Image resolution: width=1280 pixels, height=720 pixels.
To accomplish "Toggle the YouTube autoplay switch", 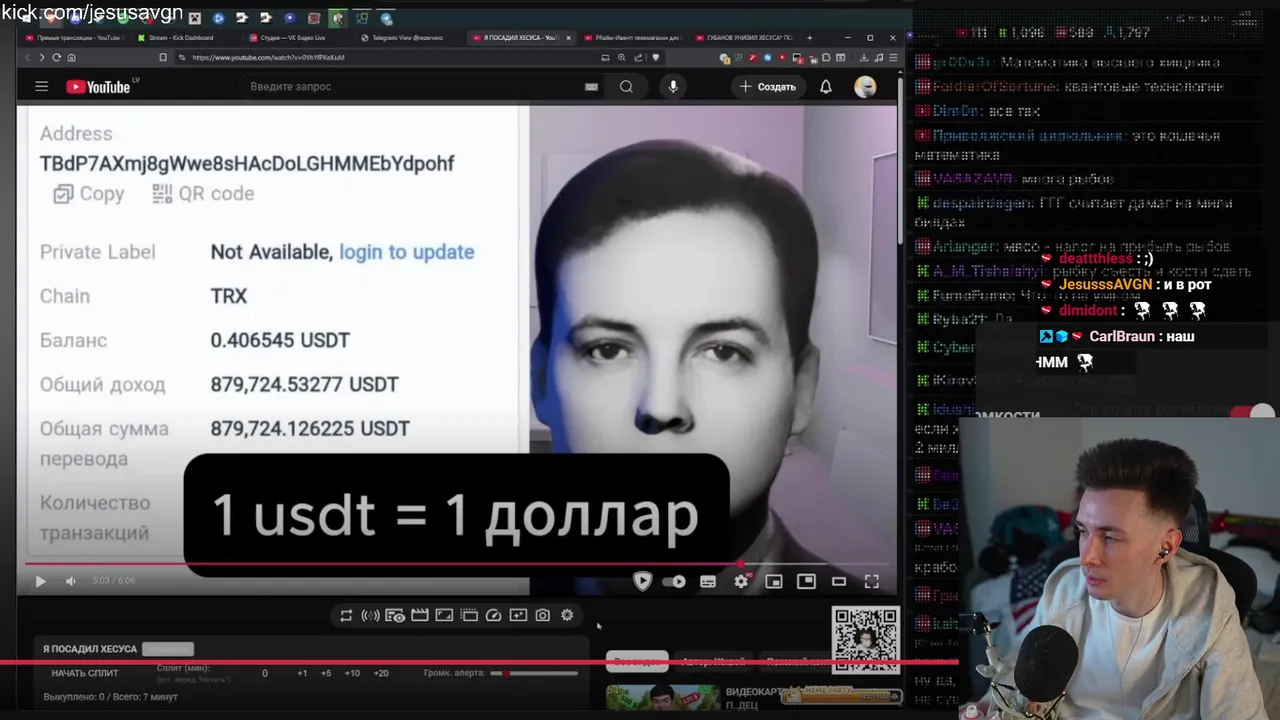I will 675,581.
